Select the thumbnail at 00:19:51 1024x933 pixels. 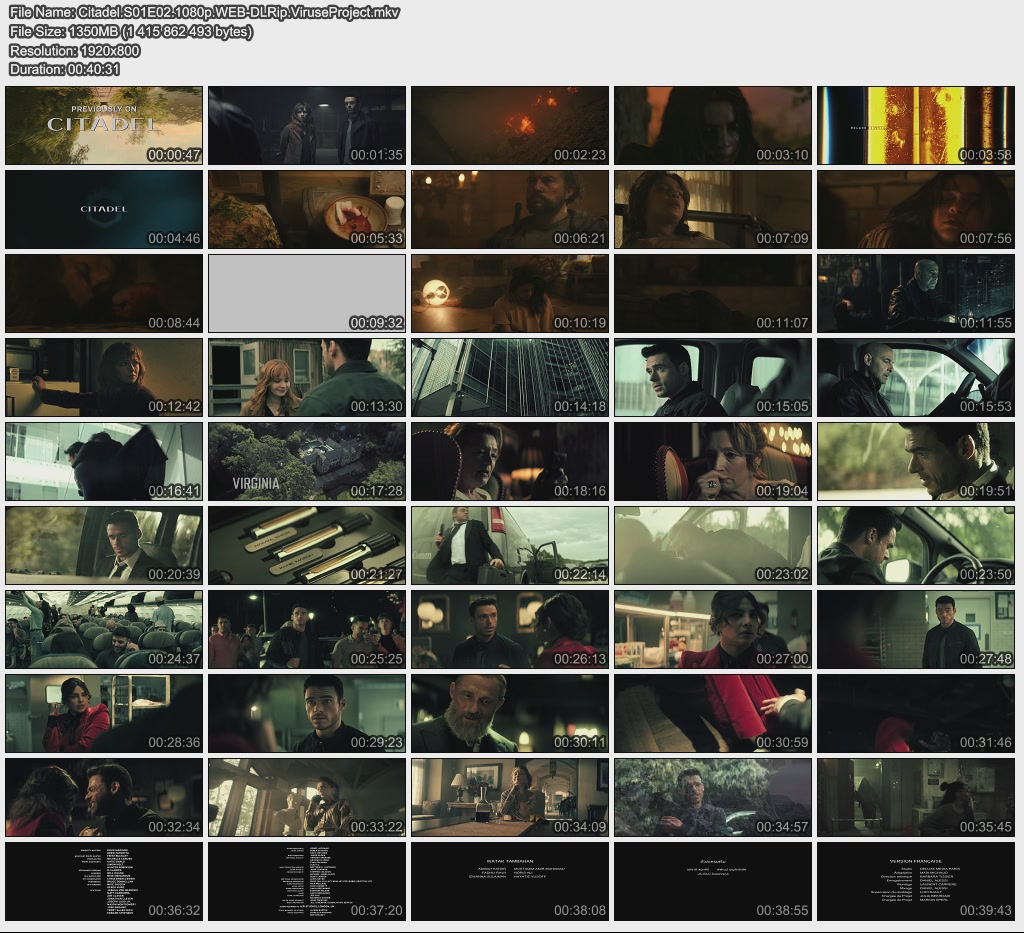[916, 462]
